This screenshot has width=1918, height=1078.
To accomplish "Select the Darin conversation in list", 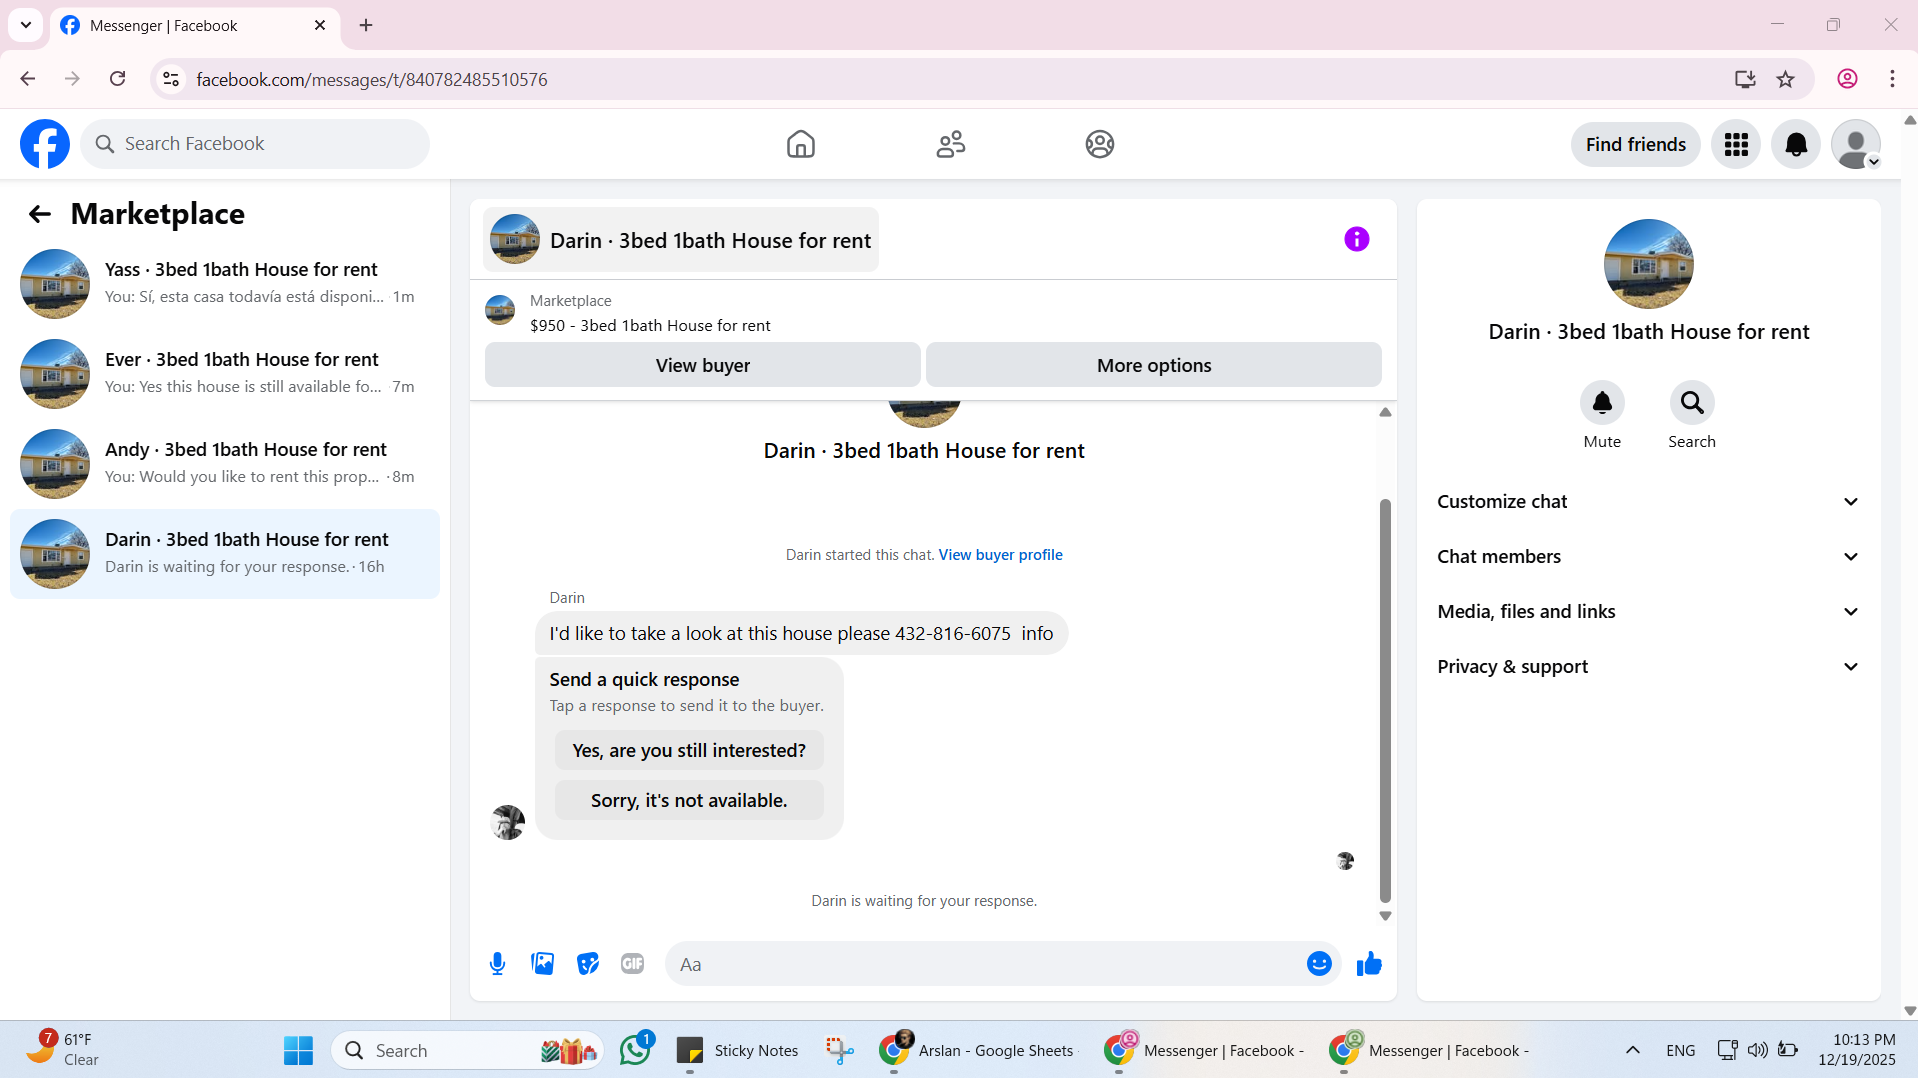I will tap(225, 554).
